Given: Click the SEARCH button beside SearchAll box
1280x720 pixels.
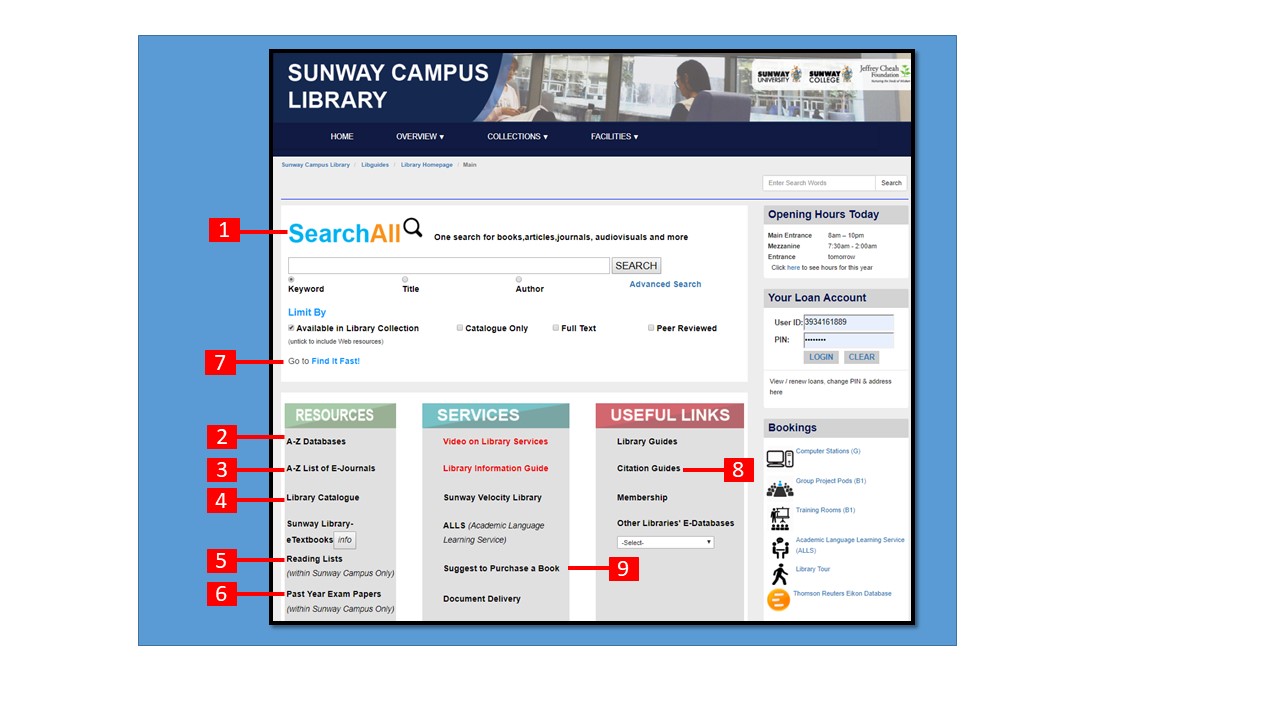Looking at the screenshot, I should (x=636, y=266).
